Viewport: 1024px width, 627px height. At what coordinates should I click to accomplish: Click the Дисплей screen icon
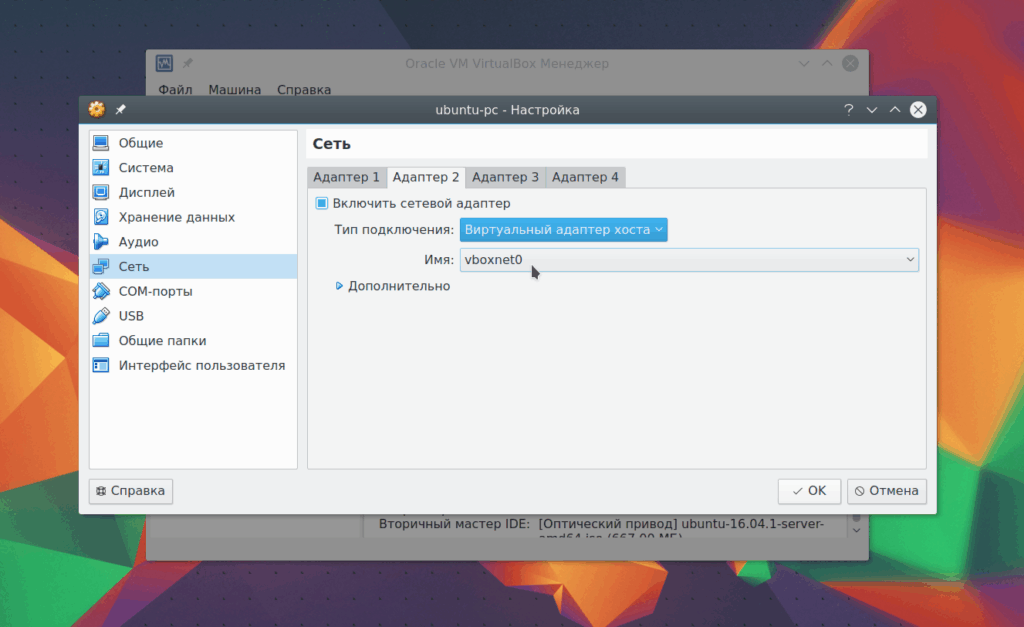(101, 192)
